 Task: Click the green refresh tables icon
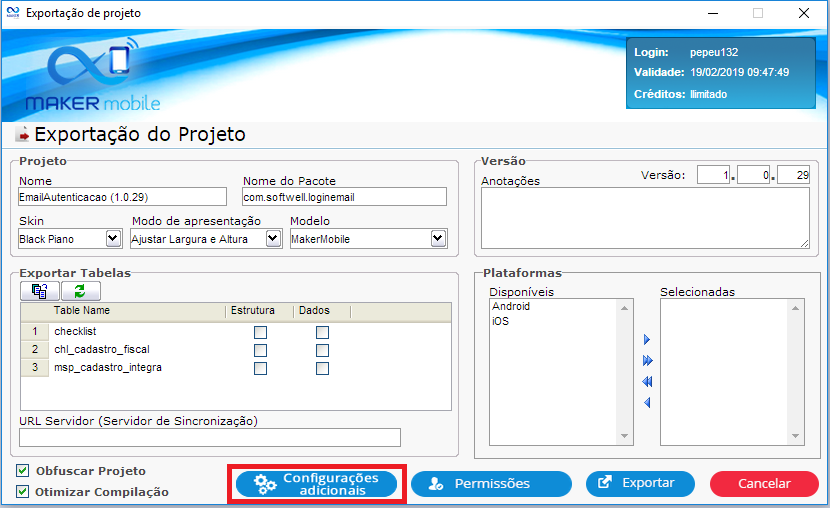[80, 291]
